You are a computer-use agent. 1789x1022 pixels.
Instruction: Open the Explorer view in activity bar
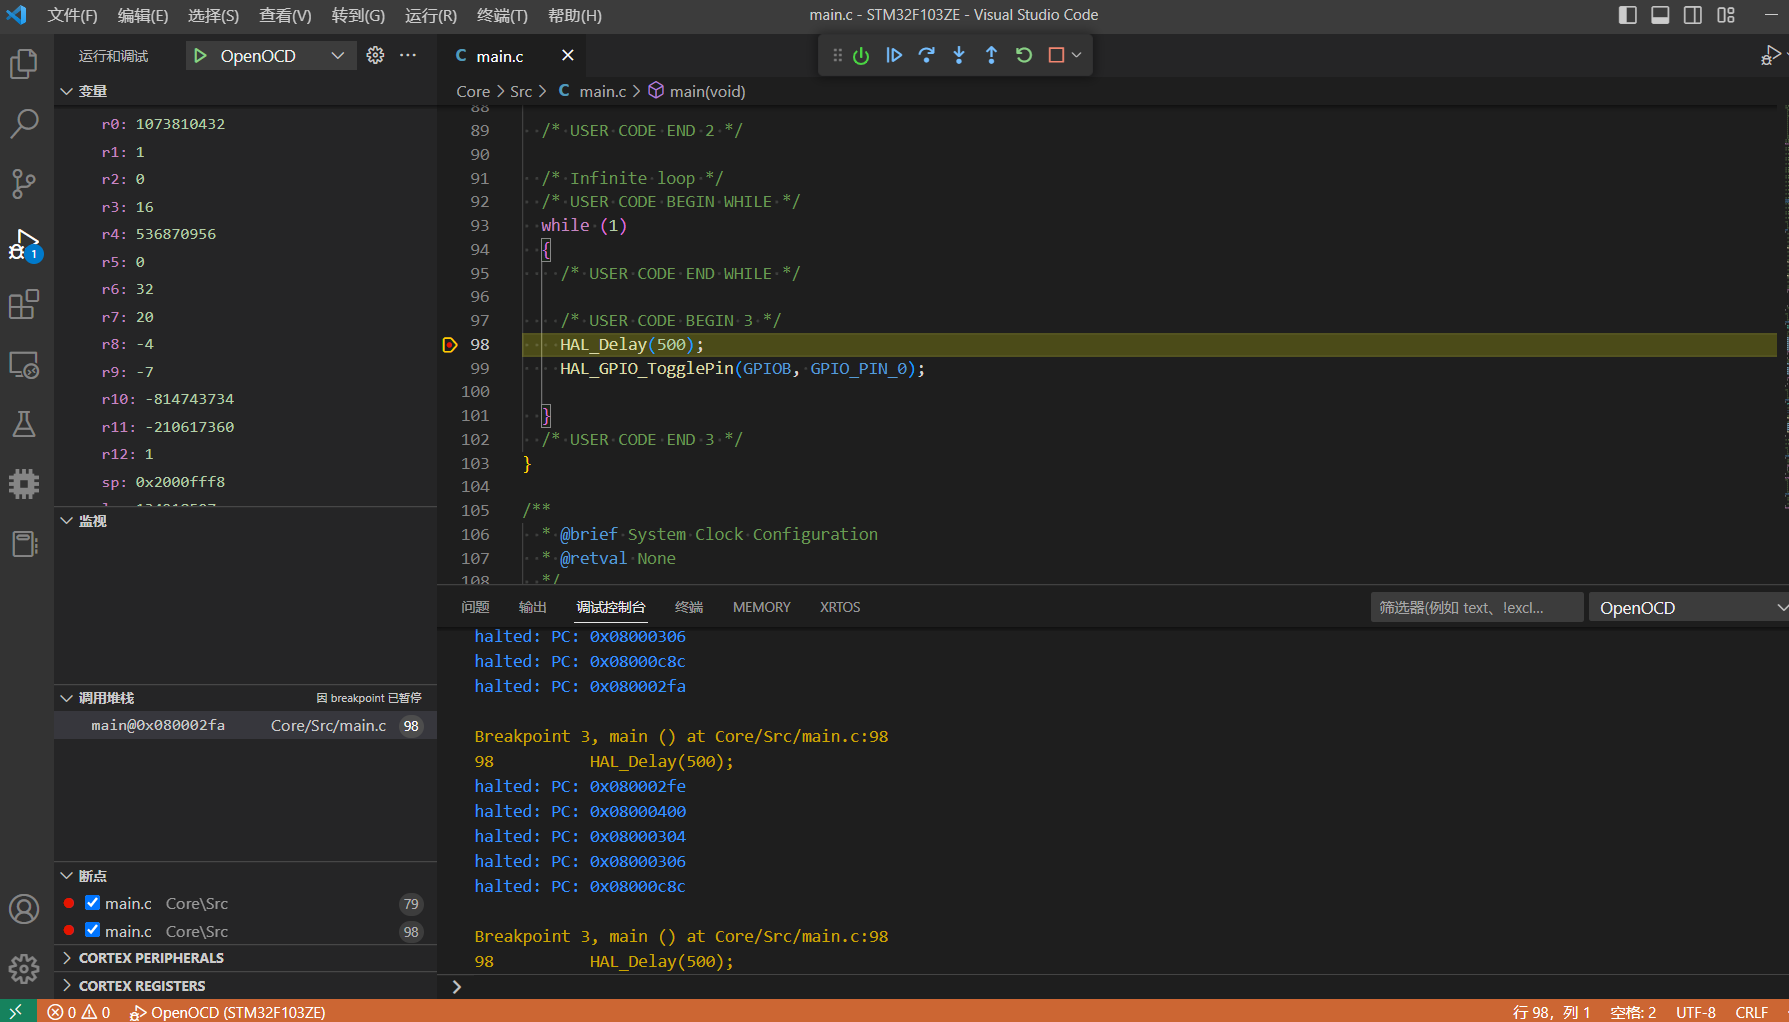point(24,64)
